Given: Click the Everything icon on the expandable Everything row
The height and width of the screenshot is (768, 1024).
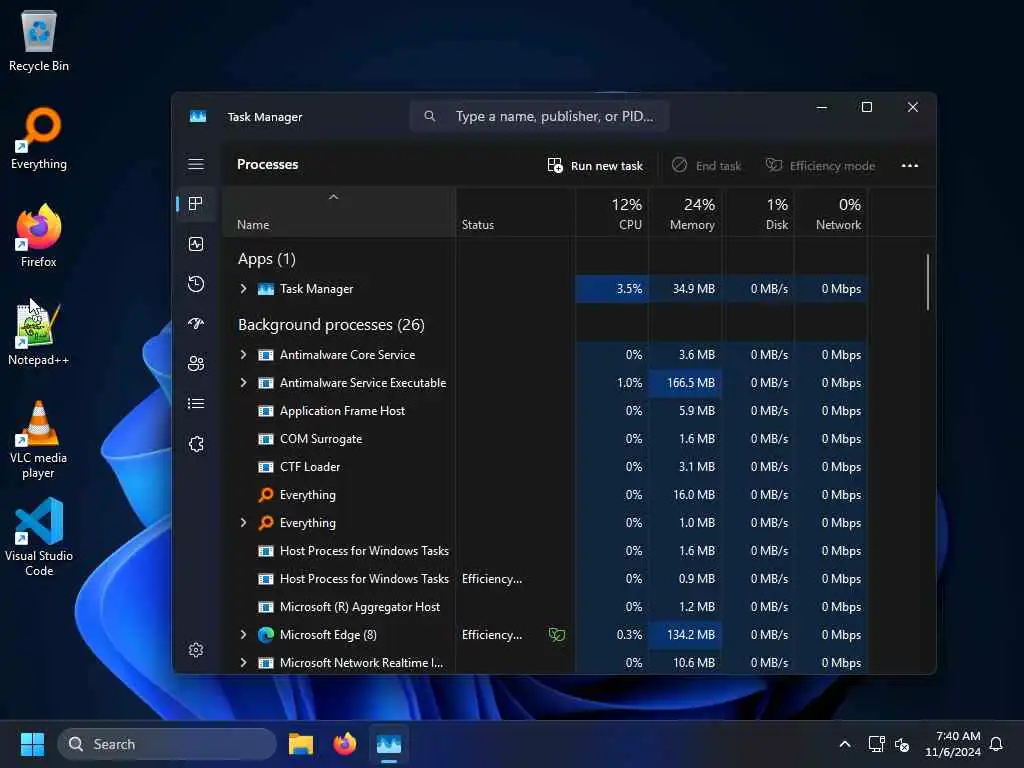Looking at the screenshot, I should (x=266, y=523).
